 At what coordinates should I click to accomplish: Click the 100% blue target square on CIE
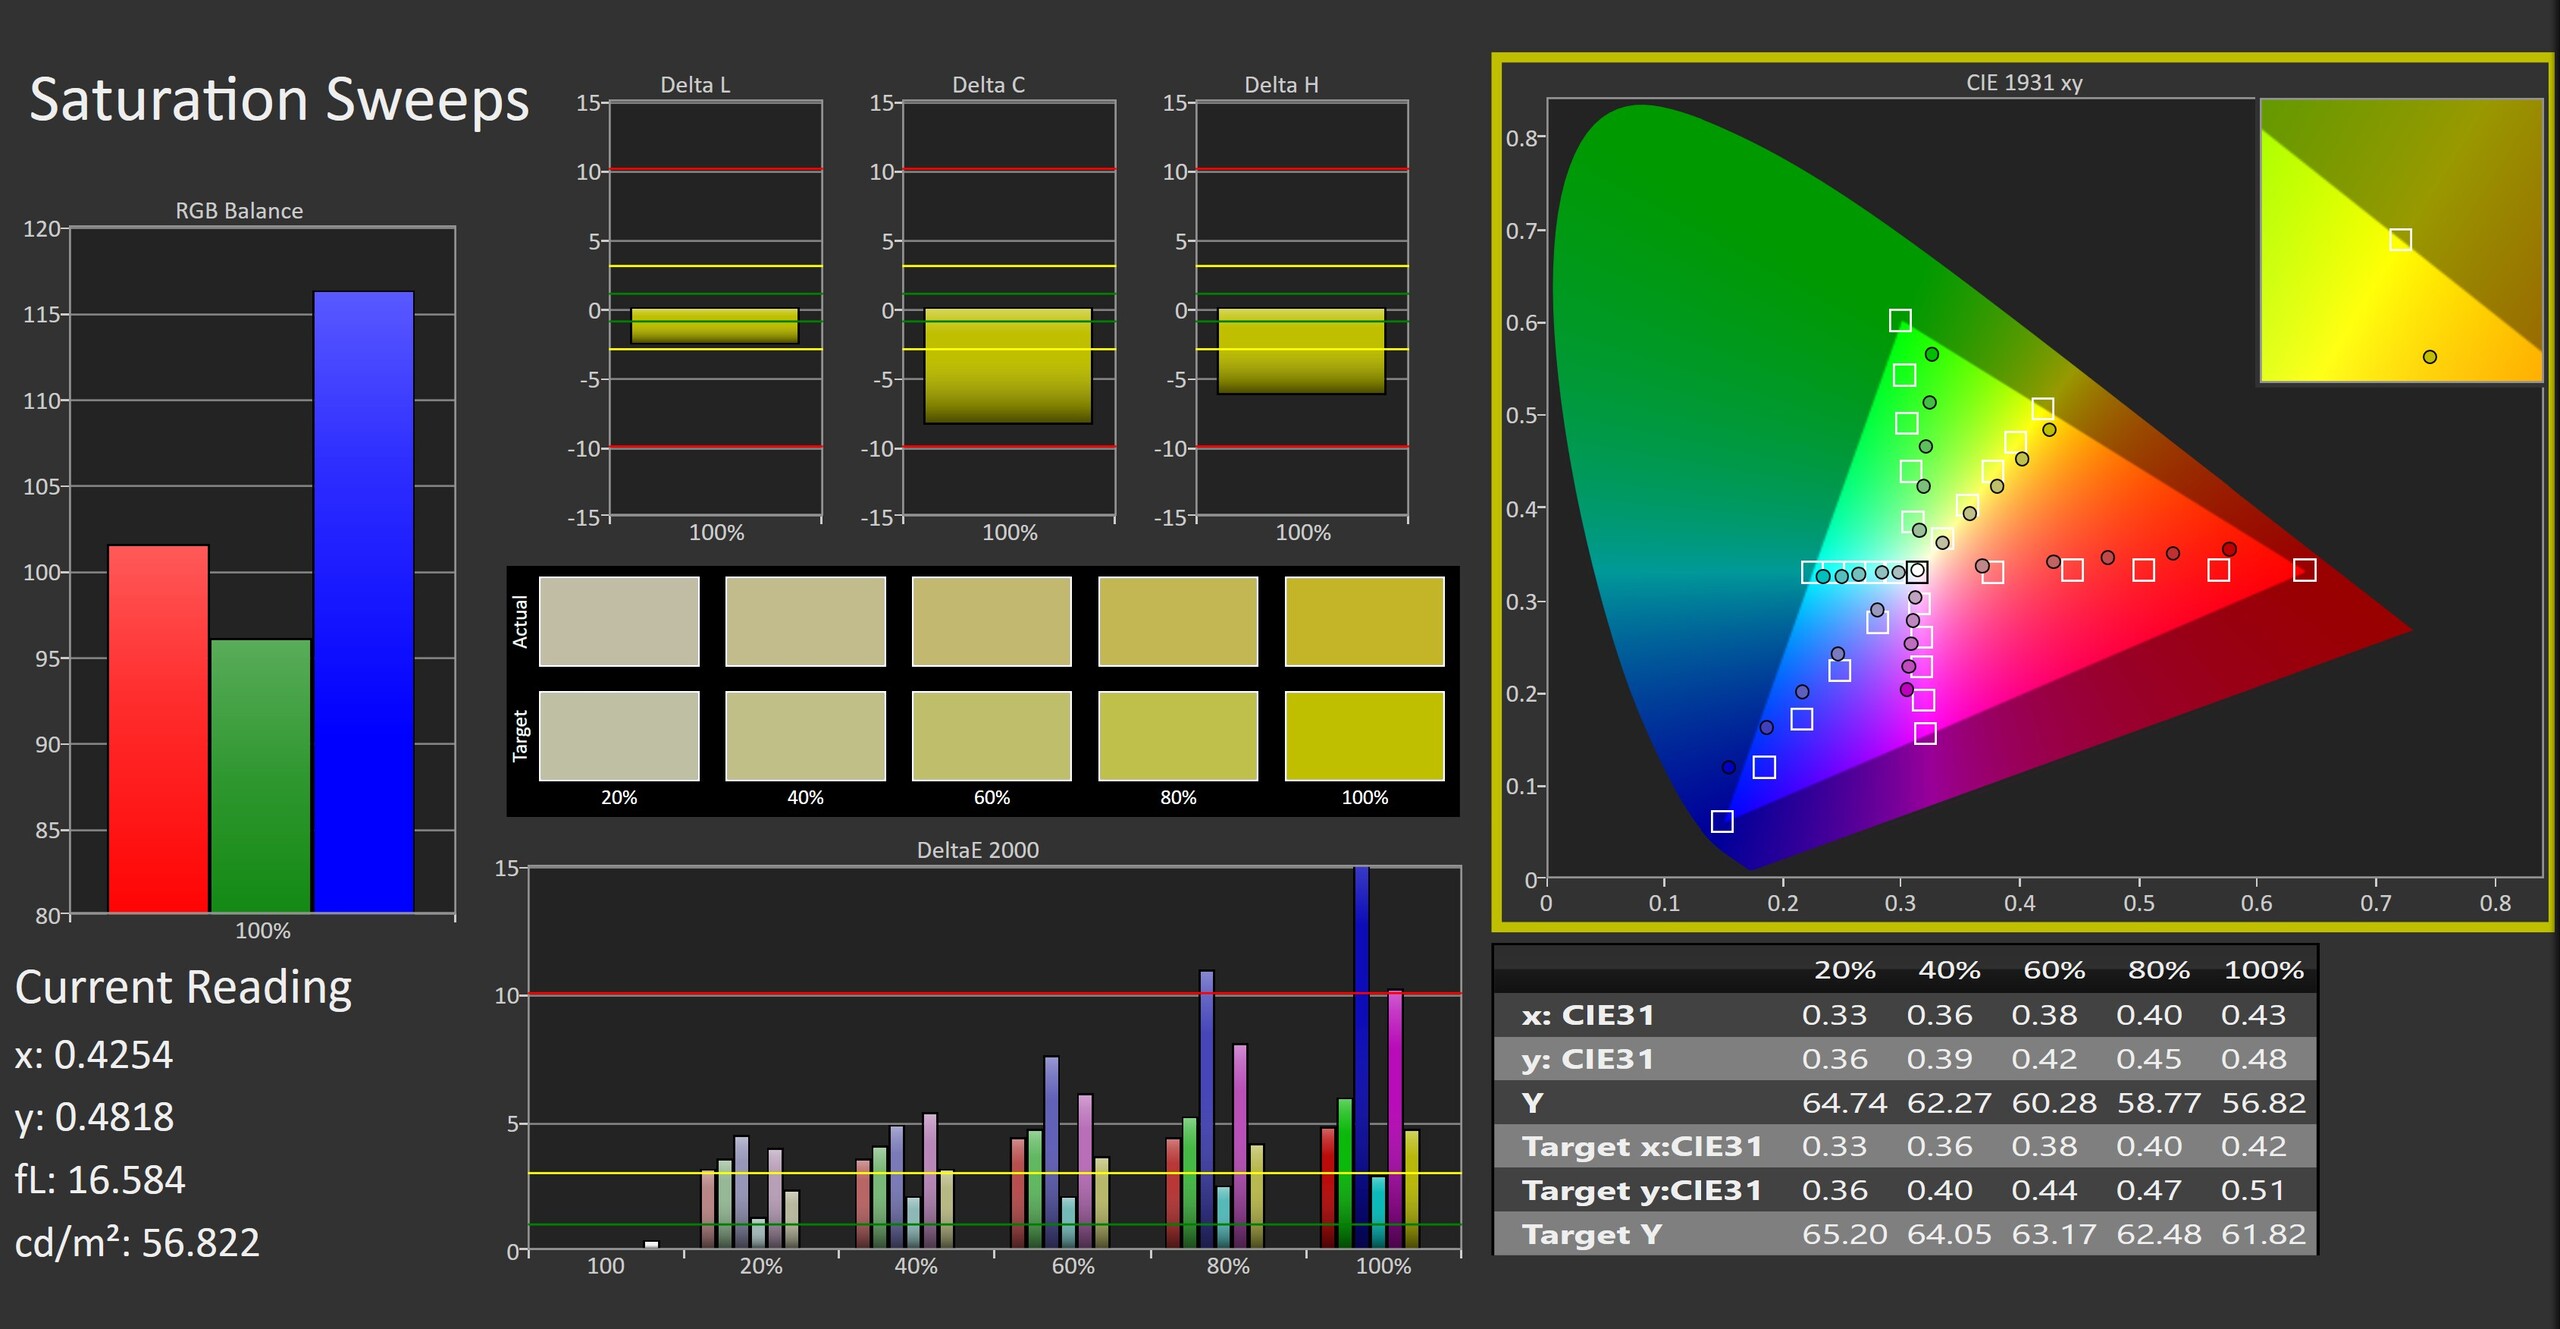point(1722,821)
